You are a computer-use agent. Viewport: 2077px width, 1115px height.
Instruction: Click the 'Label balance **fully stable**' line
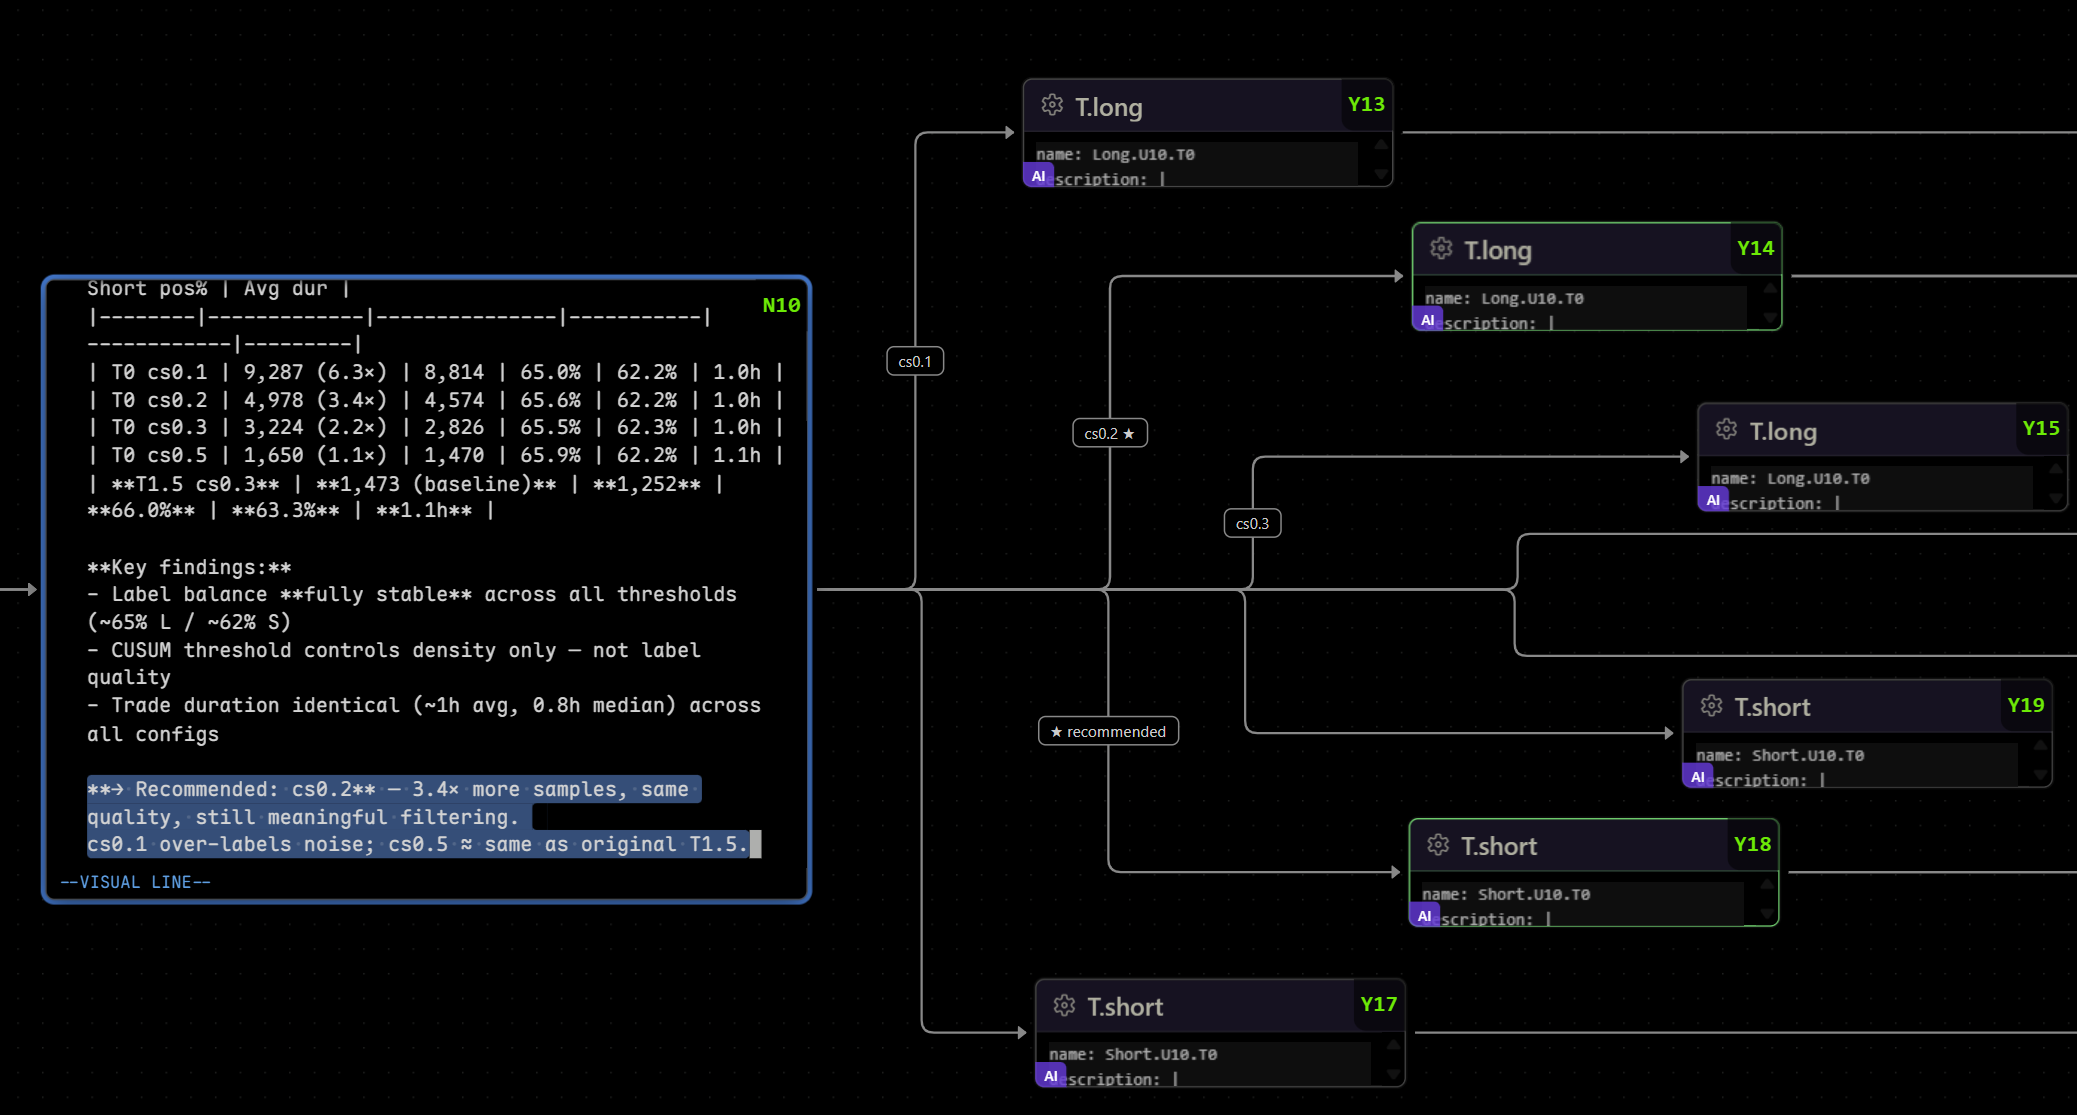[412, 608]
